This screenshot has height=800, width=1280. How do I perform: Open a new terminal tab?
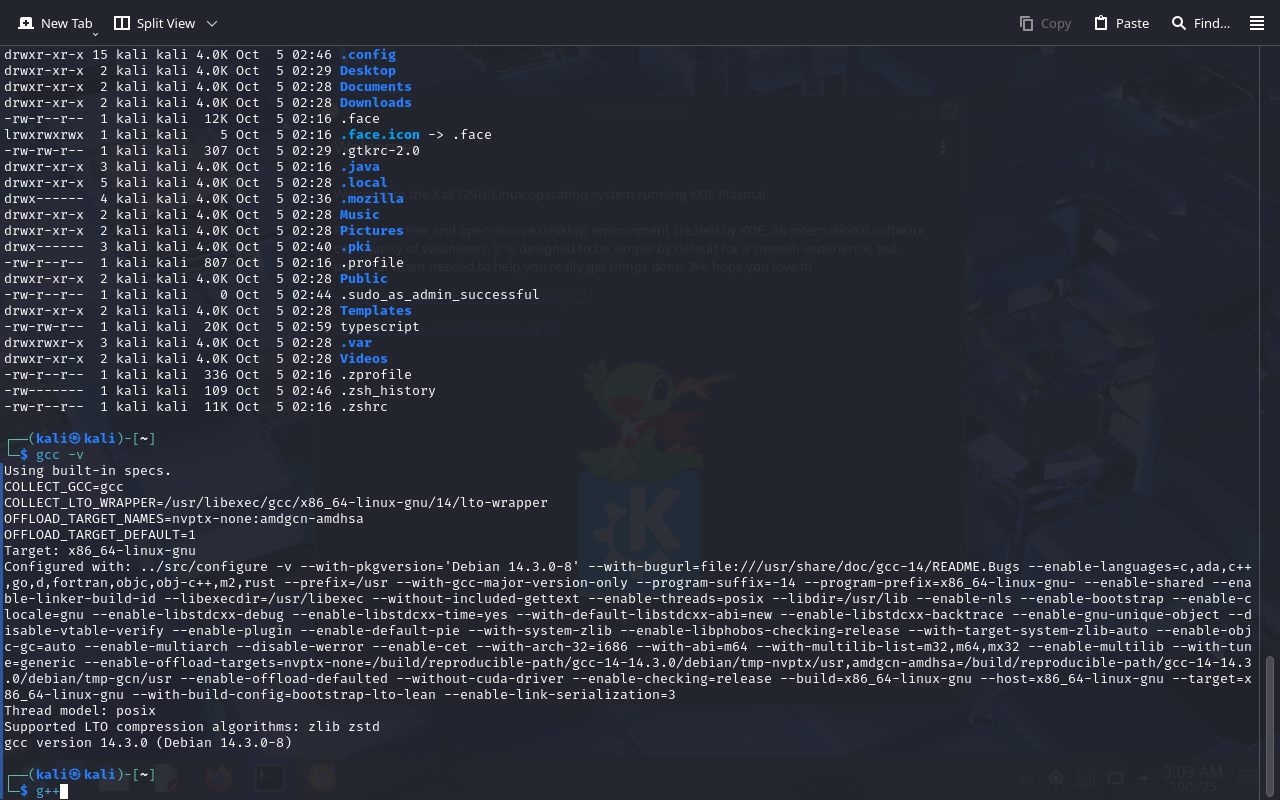click(55, 23)
